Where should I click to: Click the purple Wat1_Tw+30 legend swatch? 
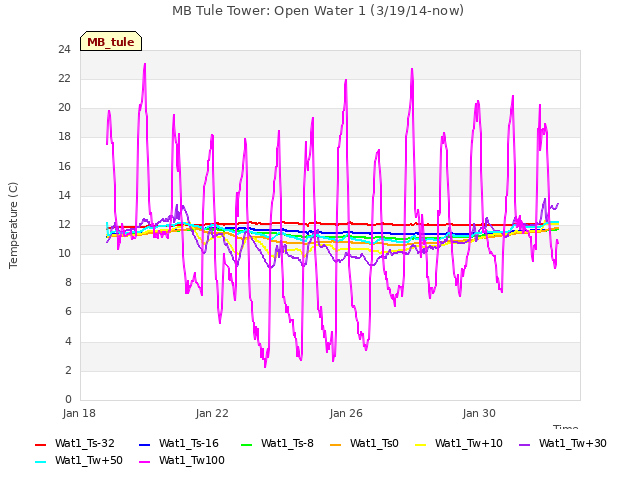[524, 444]
